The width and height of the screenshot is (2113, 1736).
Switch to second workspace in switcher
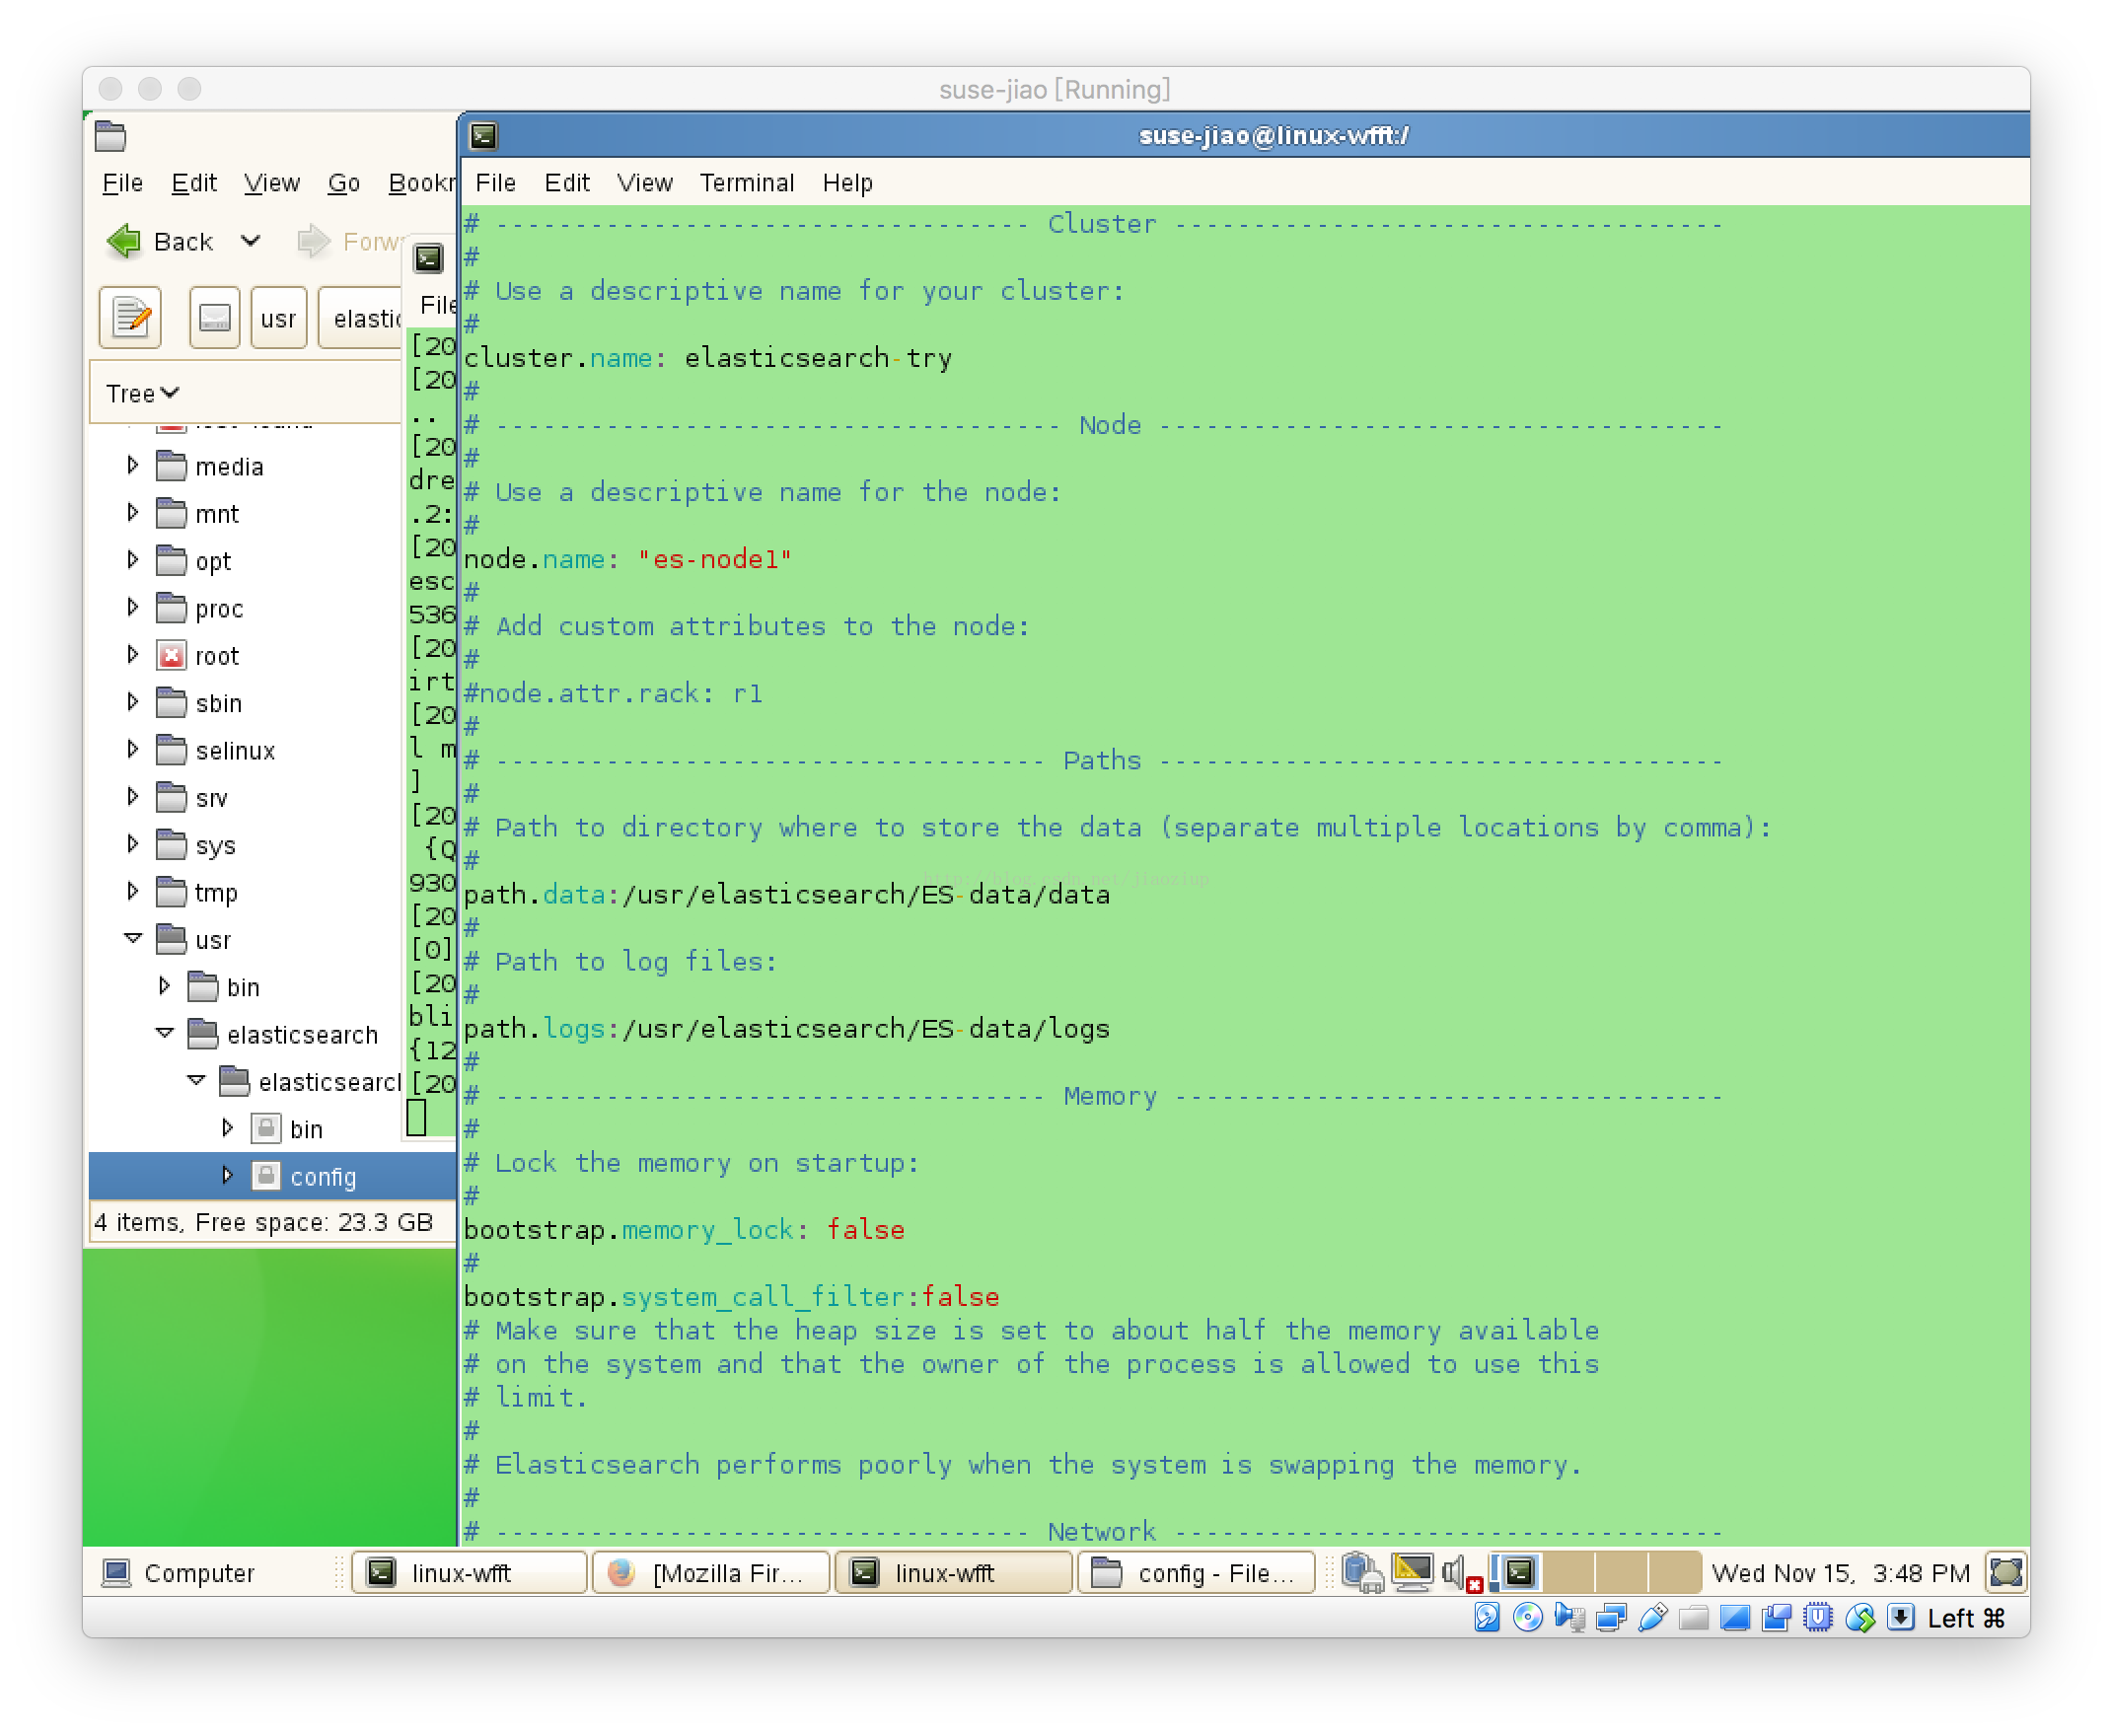click(x=1568, y=1573)
